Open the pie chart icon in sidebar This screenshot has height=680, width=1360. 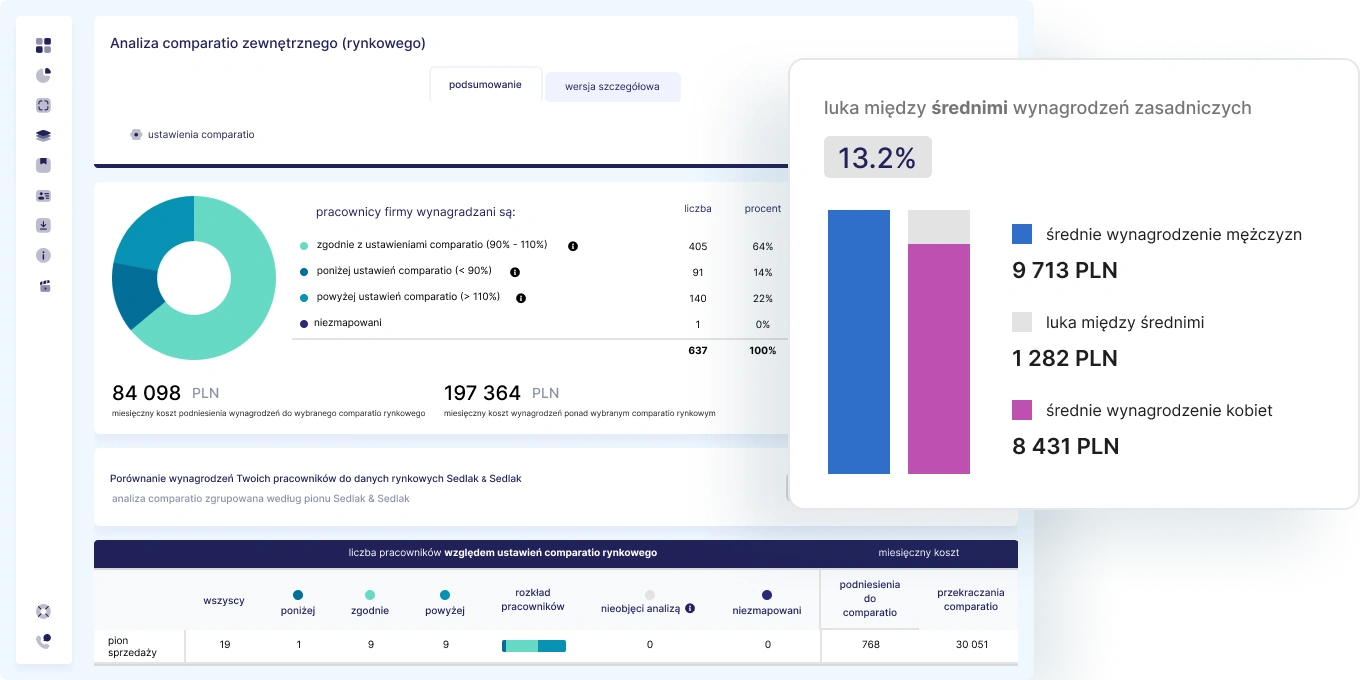coord(43,75)
